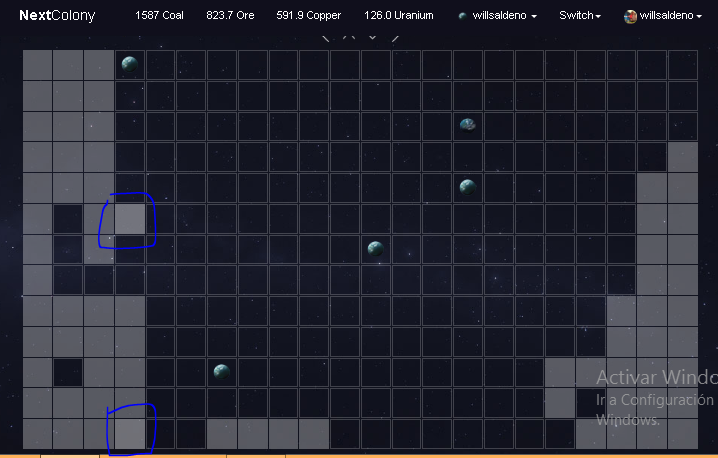Click the 126.0 Uranium resource counter
Screen dimensions: 718x458
click(x=399, y=15)
